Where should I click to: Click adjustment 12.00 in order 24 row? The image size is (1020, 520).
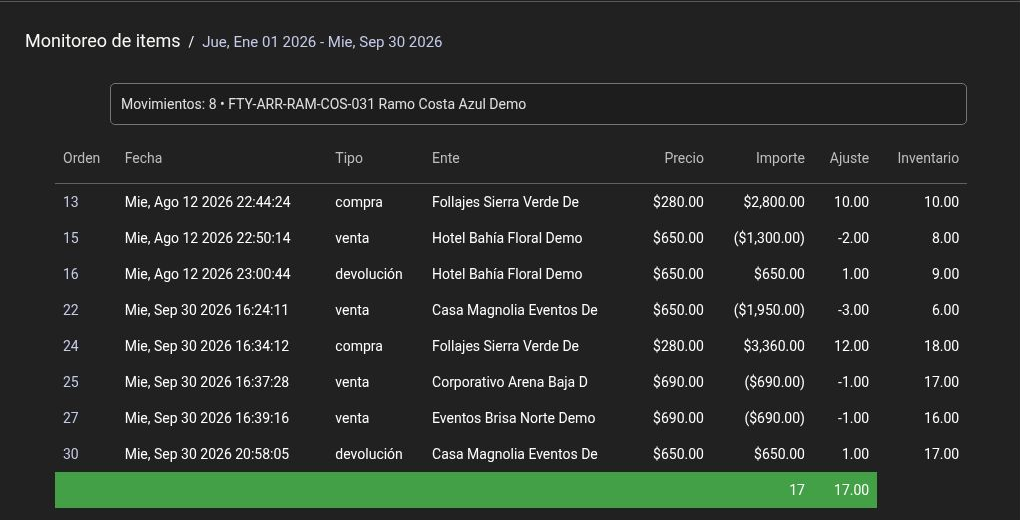(x=852, y=346)
